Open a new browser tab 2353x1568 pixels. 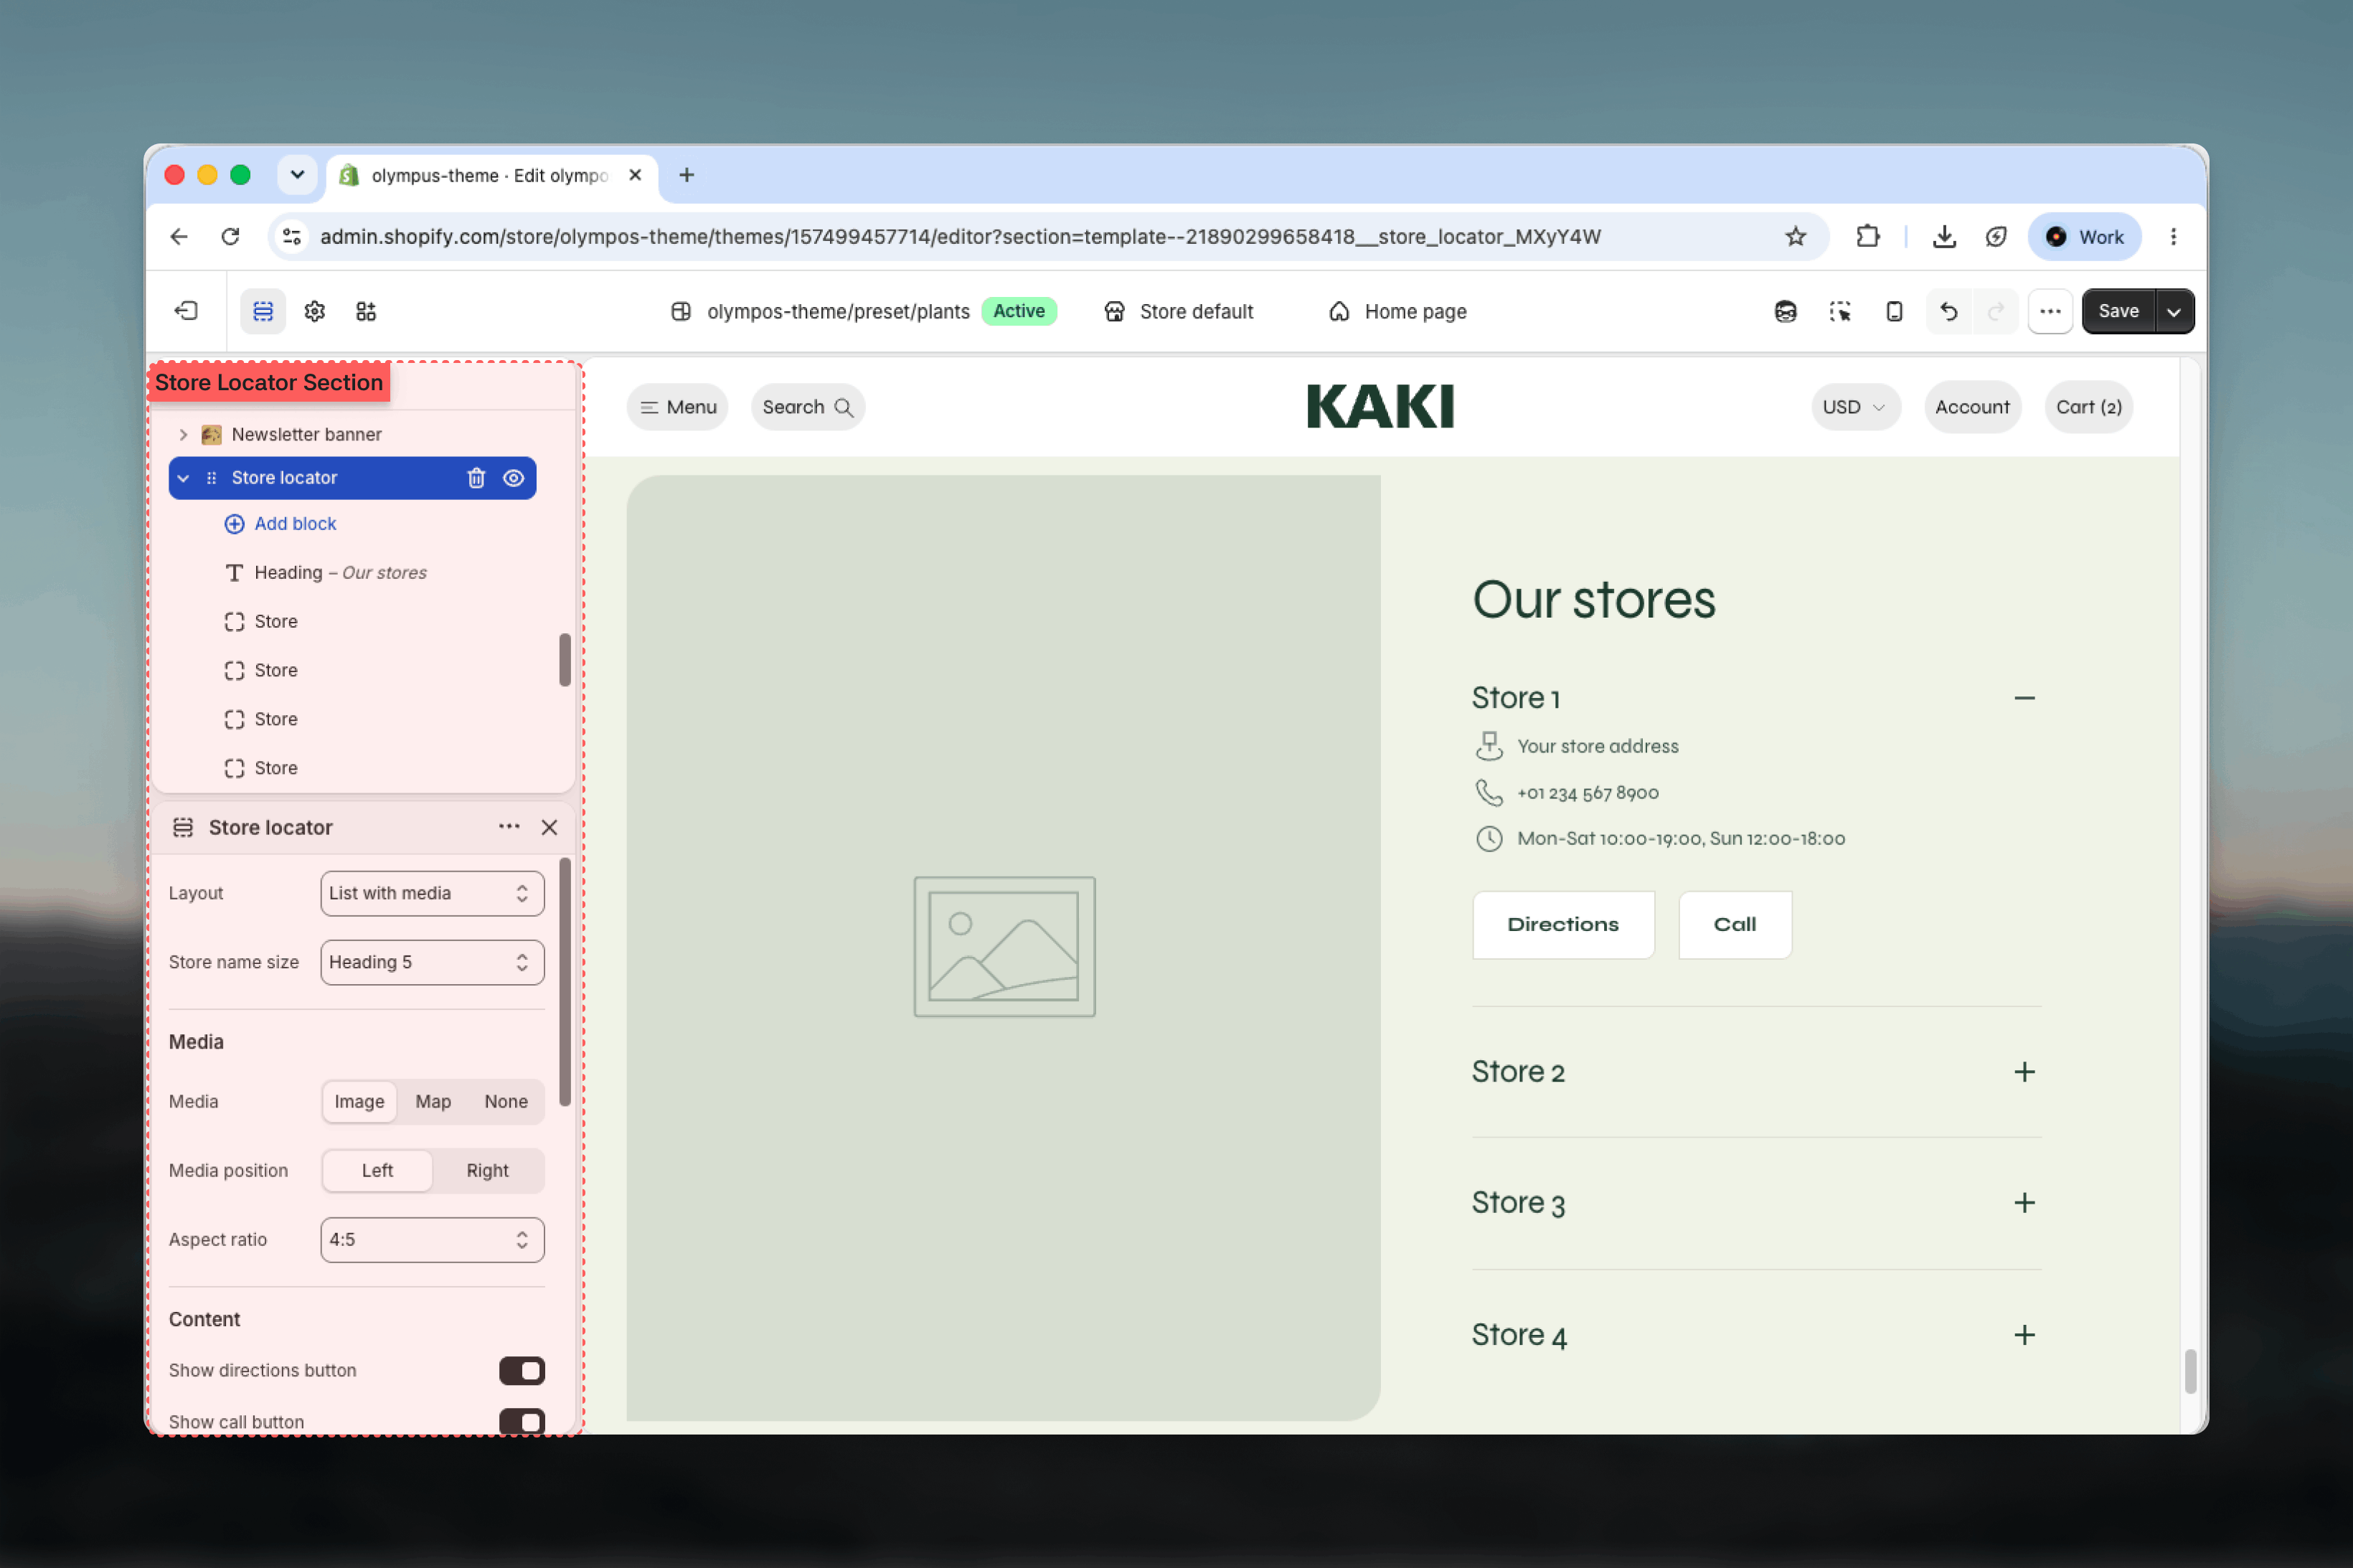[686, 175]
